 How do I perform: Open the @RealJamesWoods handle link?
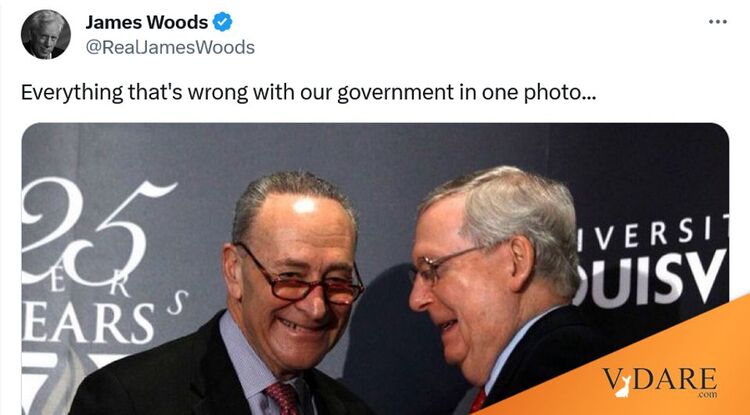coord(170,47)
